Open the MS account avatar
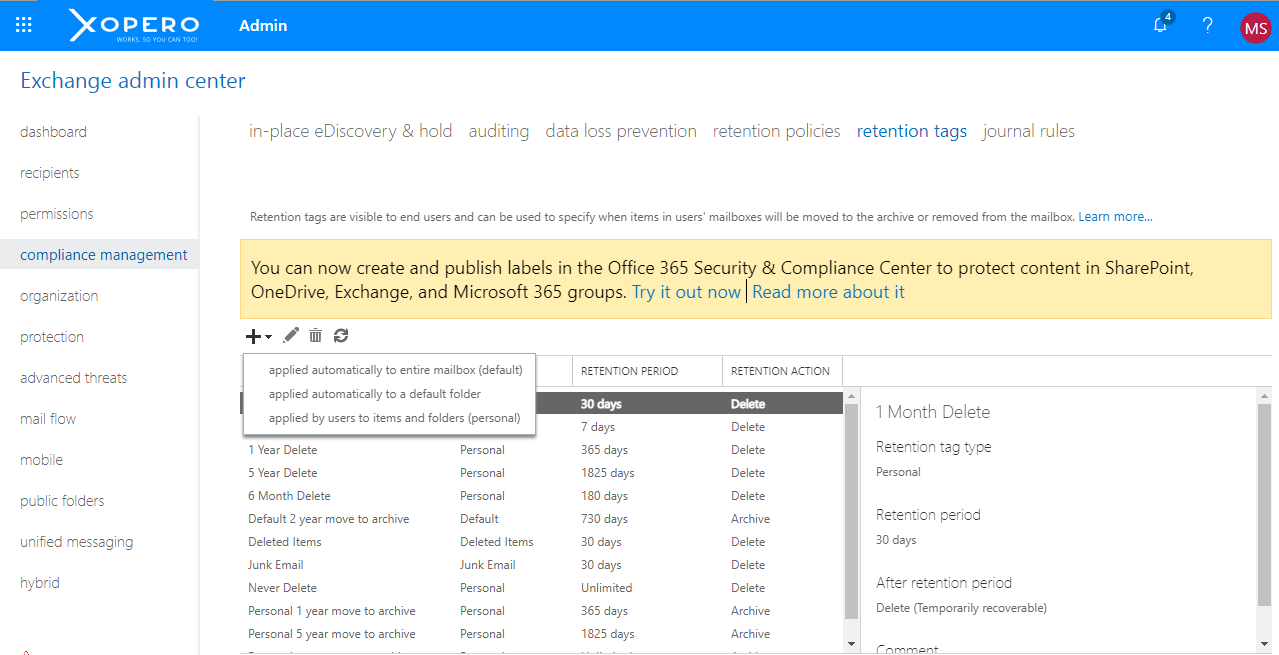Screen dimensions: 1279x655 pyautogui.click(x=1254, y=27)
